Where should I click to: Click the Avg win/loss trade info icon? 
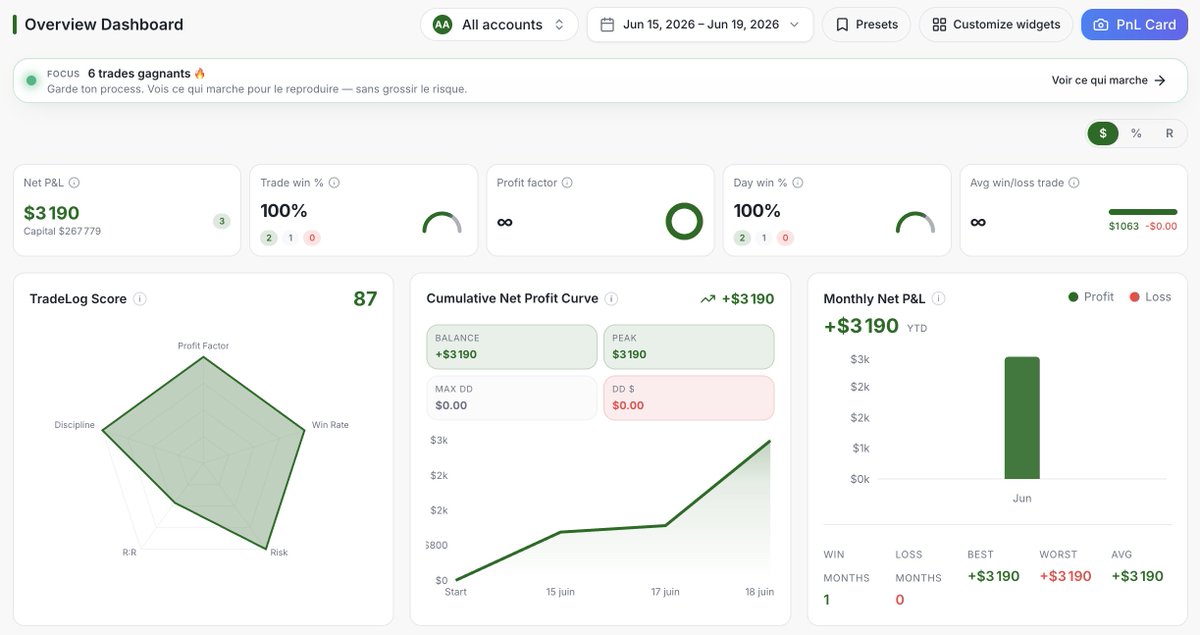(x=1074, y=183)
